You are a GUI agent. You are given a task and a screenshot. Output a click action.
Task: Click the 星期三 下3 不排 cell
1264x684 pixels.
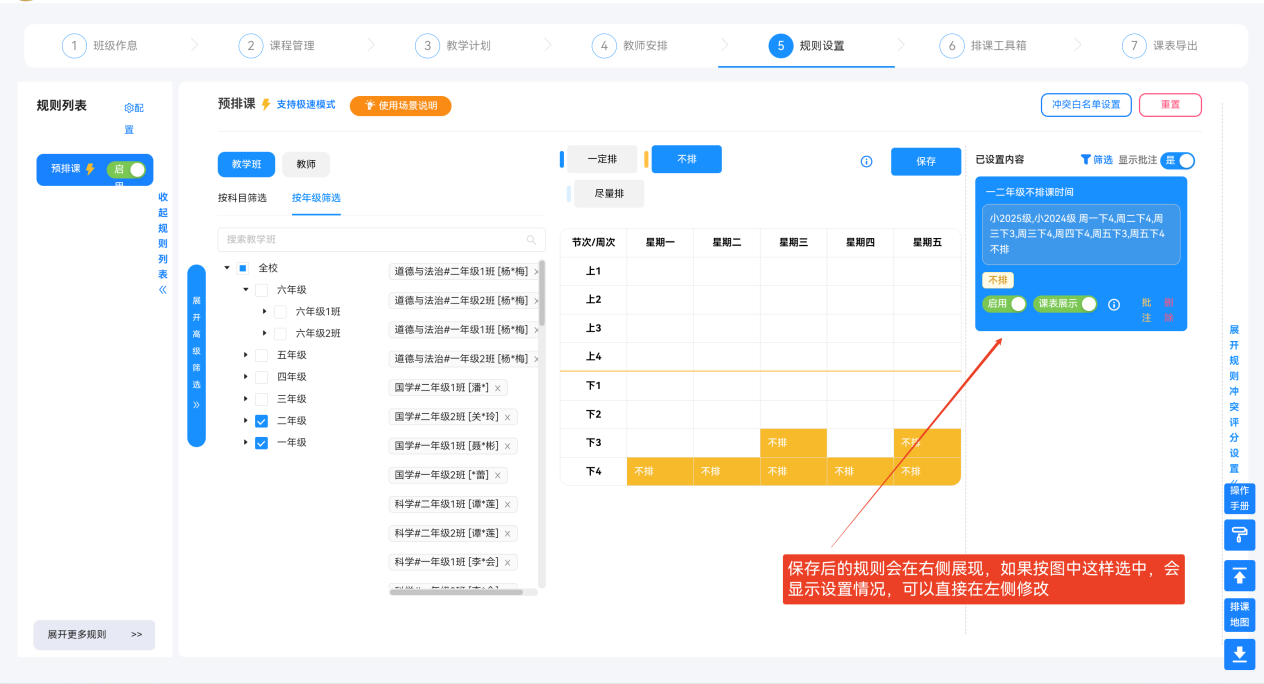(x=793, y=442)
